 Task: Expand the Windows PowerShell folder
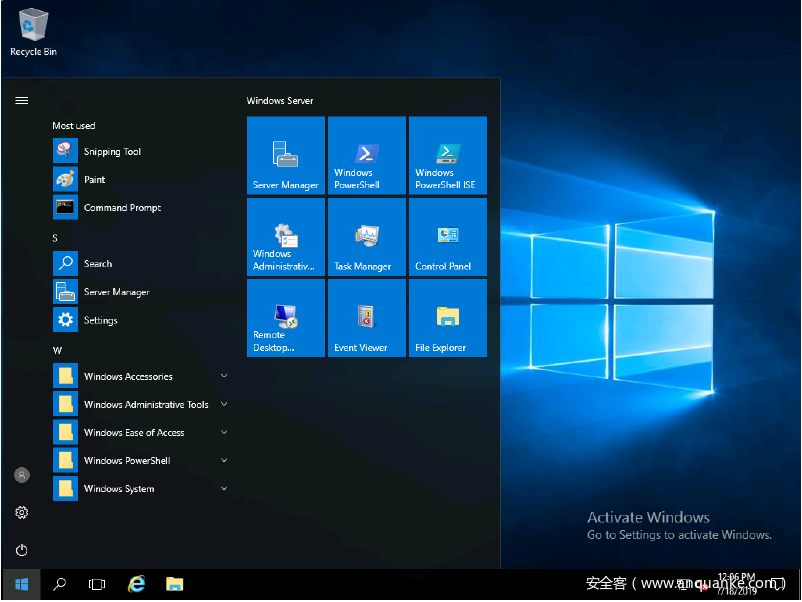[140, 460]
